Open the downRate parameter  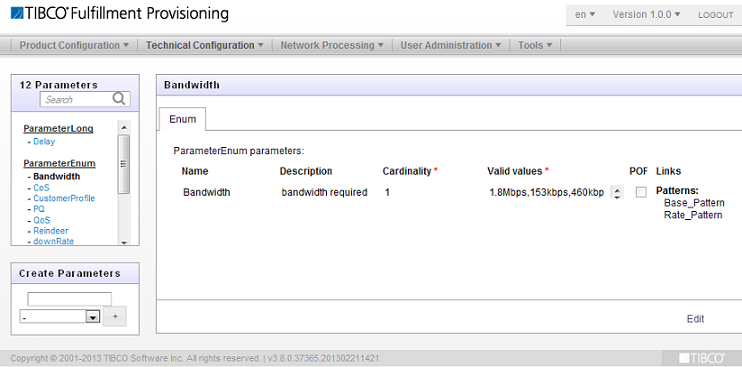click(53, 241)
